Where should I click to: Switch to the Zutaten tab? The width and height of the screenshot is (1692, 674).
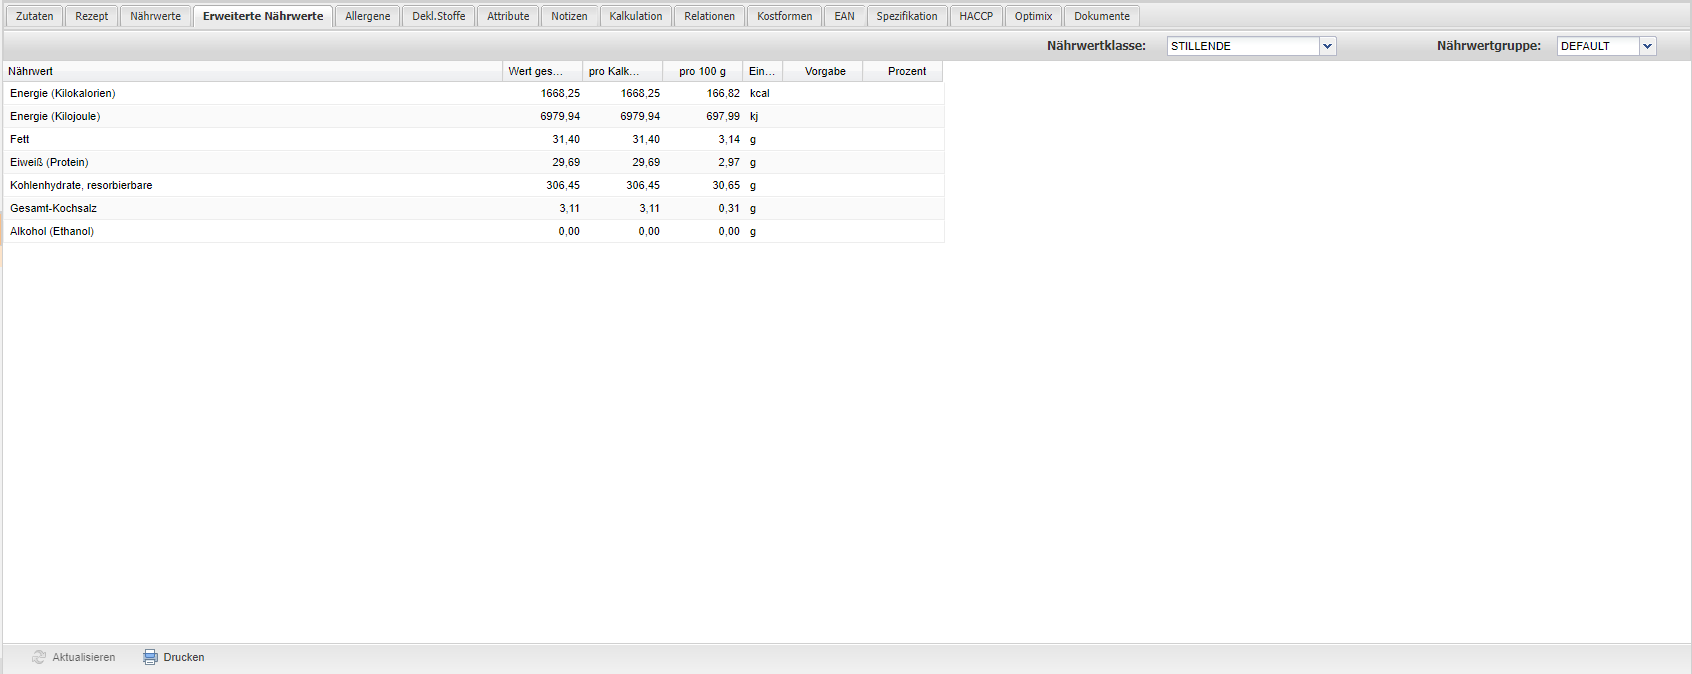pyautogui.click(x=35, y=16)
